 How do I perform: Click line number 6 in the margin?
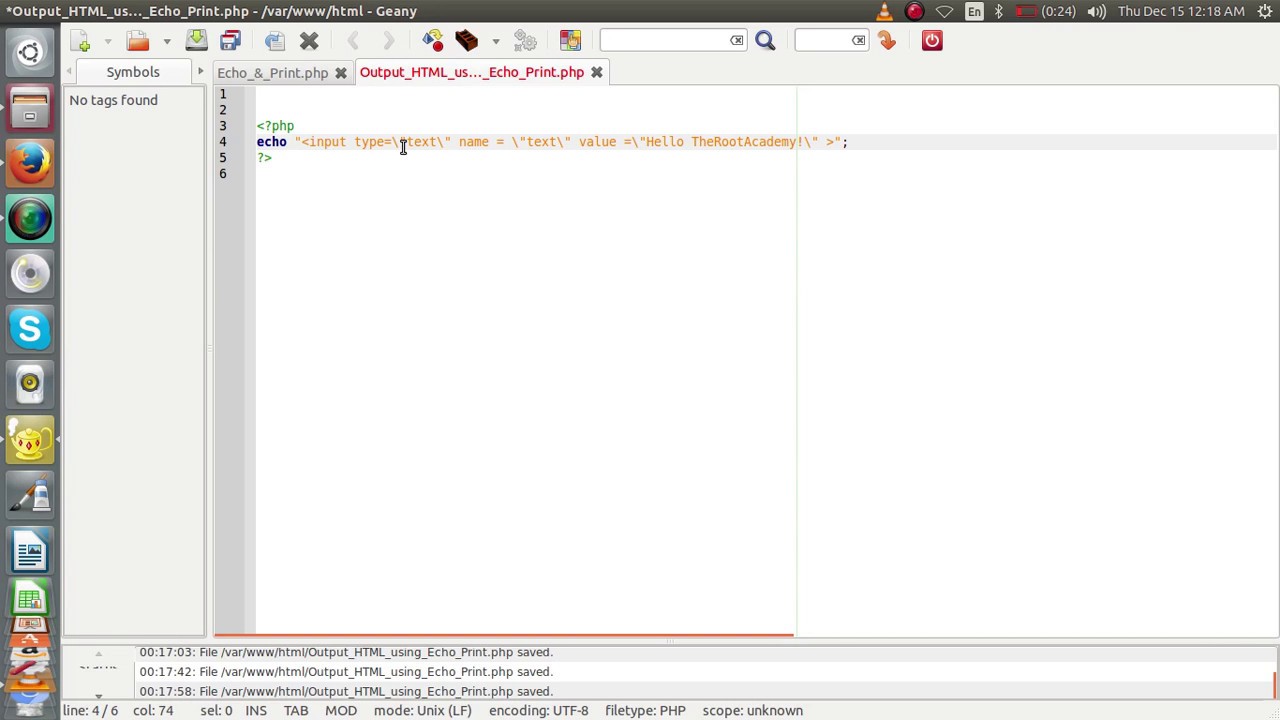pos(223,174)
